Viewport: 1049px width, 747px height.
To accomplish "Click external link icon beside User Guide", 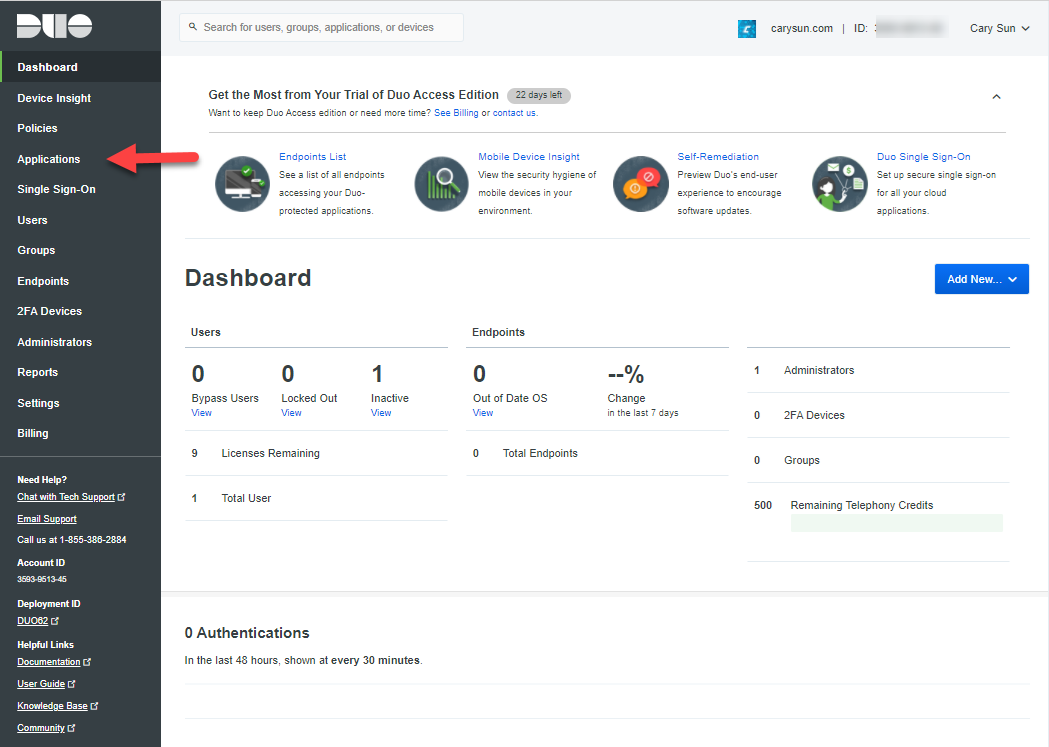I will point(72,684).
